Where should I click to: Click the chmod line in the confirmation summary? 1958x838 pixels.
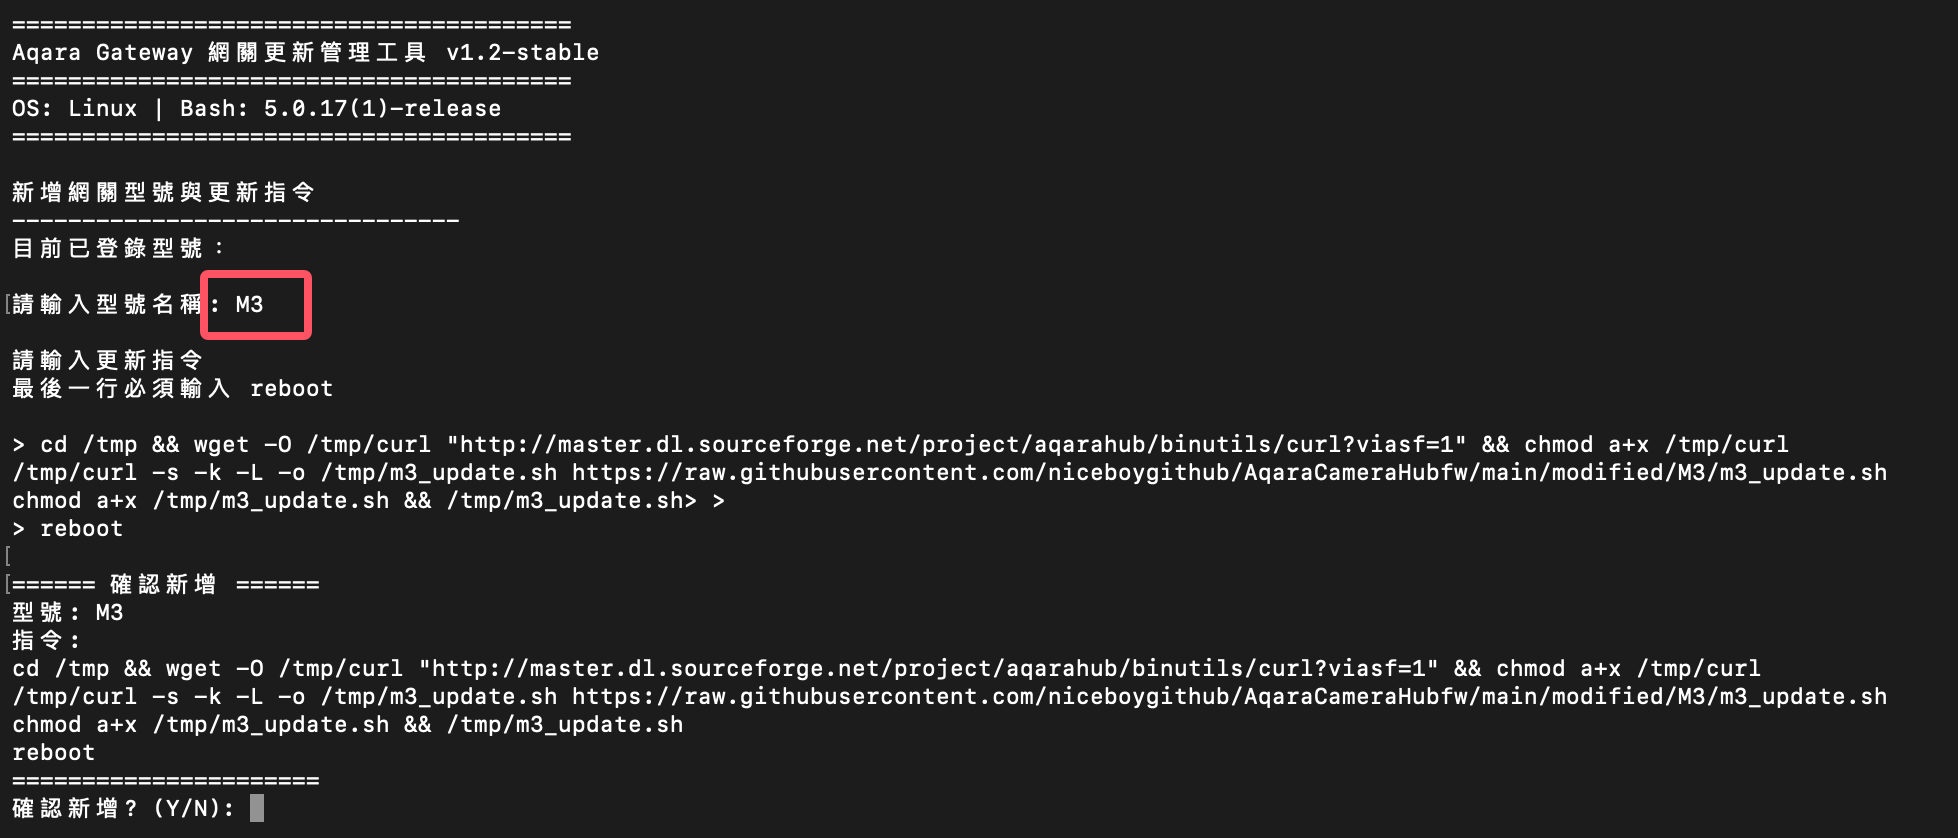[347, 724]
